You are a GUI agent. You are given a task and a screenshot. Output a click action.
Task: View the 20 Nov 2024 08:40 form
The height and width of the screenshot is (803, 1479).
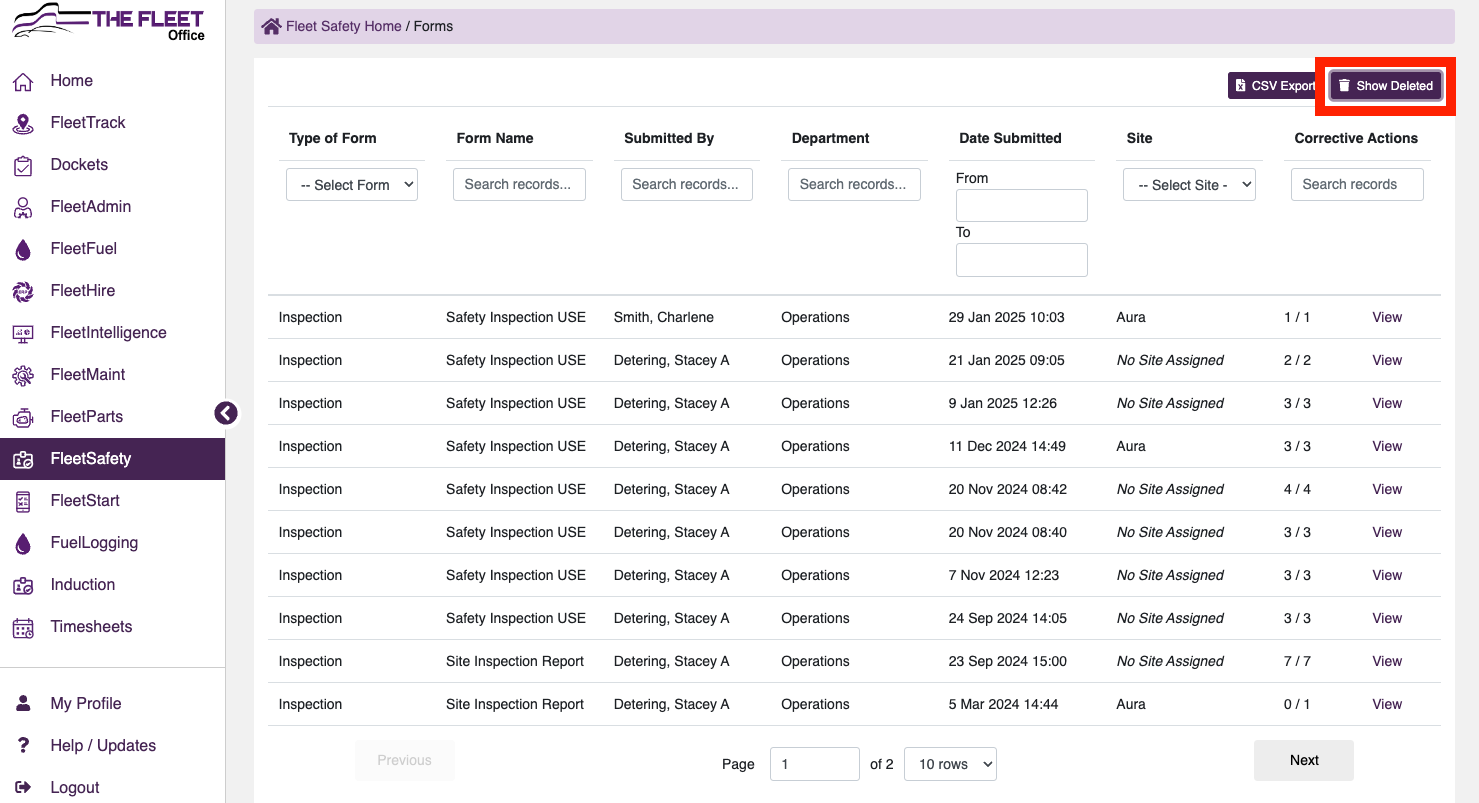(1387, 533)
